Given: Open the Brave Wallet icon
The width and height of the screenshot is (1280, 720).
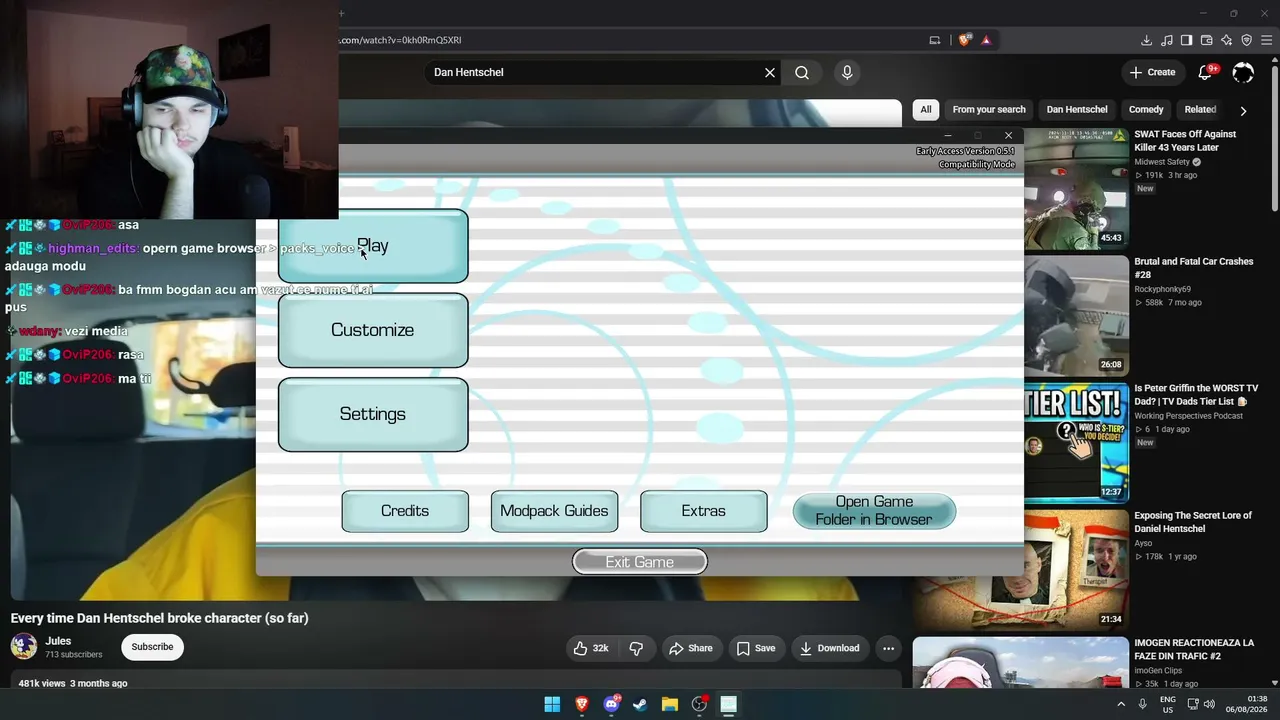Looking at the screenshot, I should tap(1206, 40).
